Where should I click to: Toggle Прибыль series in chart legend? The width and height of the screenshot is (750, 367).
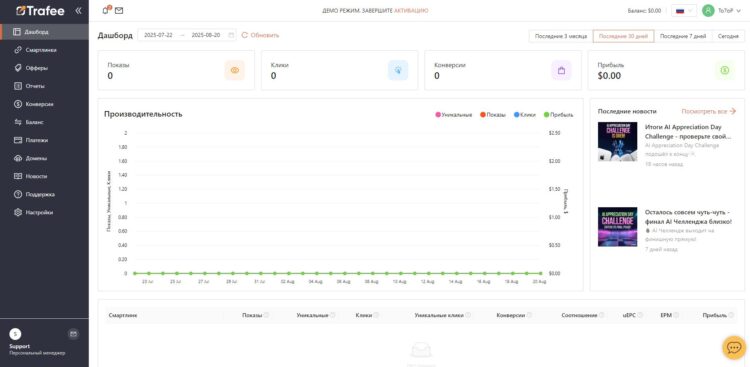point(558,115)
